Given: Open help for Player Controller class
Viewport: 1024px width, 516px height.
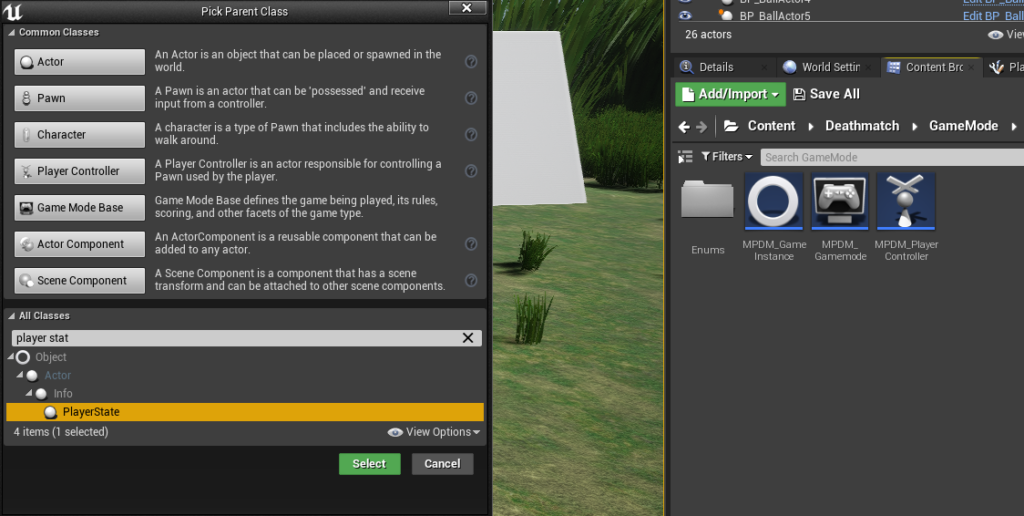Looking at the screenshot, I should click(x=471, y=171).
